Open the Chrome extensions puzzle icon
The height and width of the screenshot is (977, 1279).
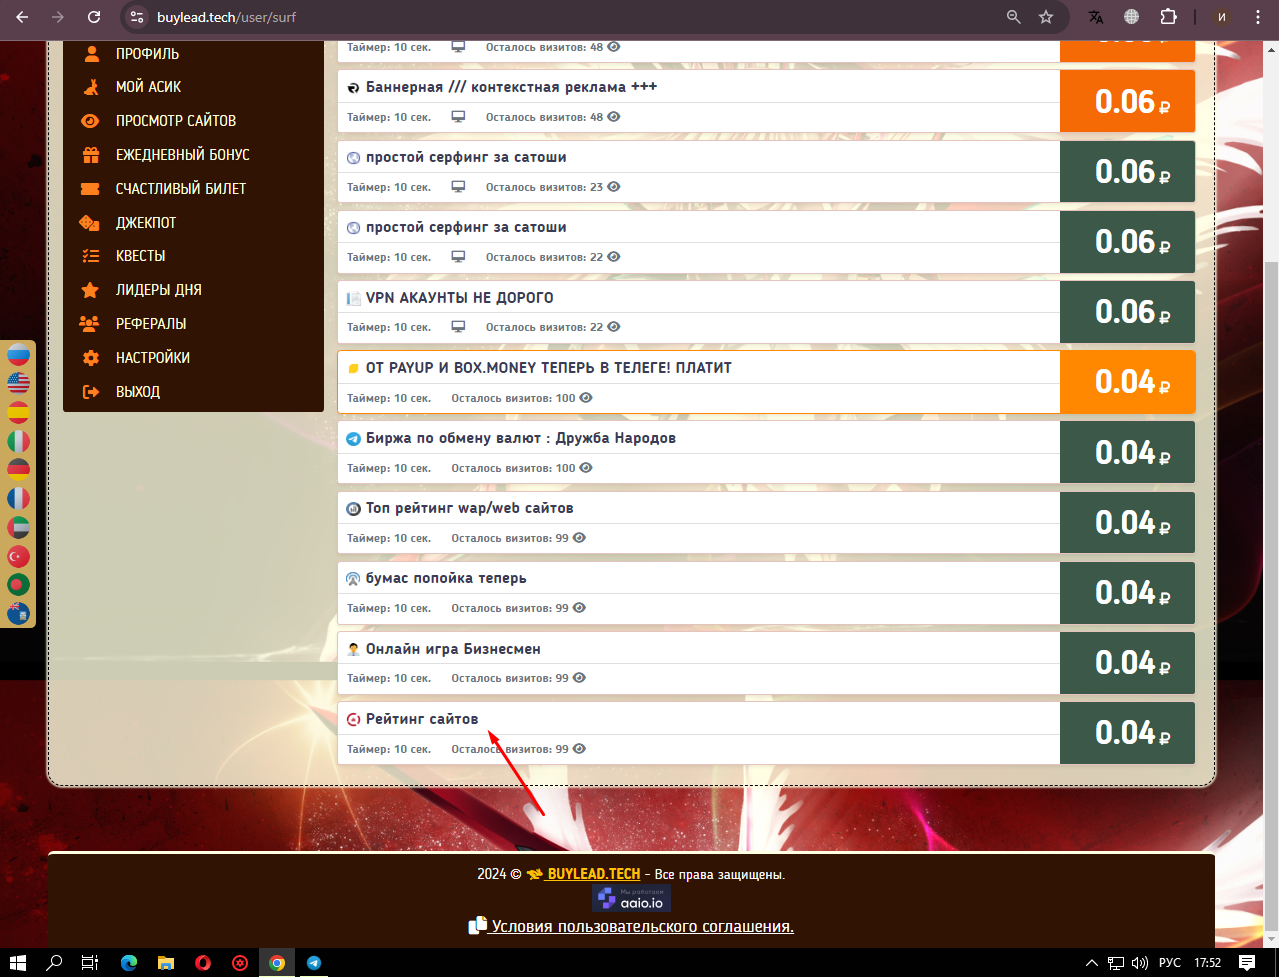(x=1168, y=17)
